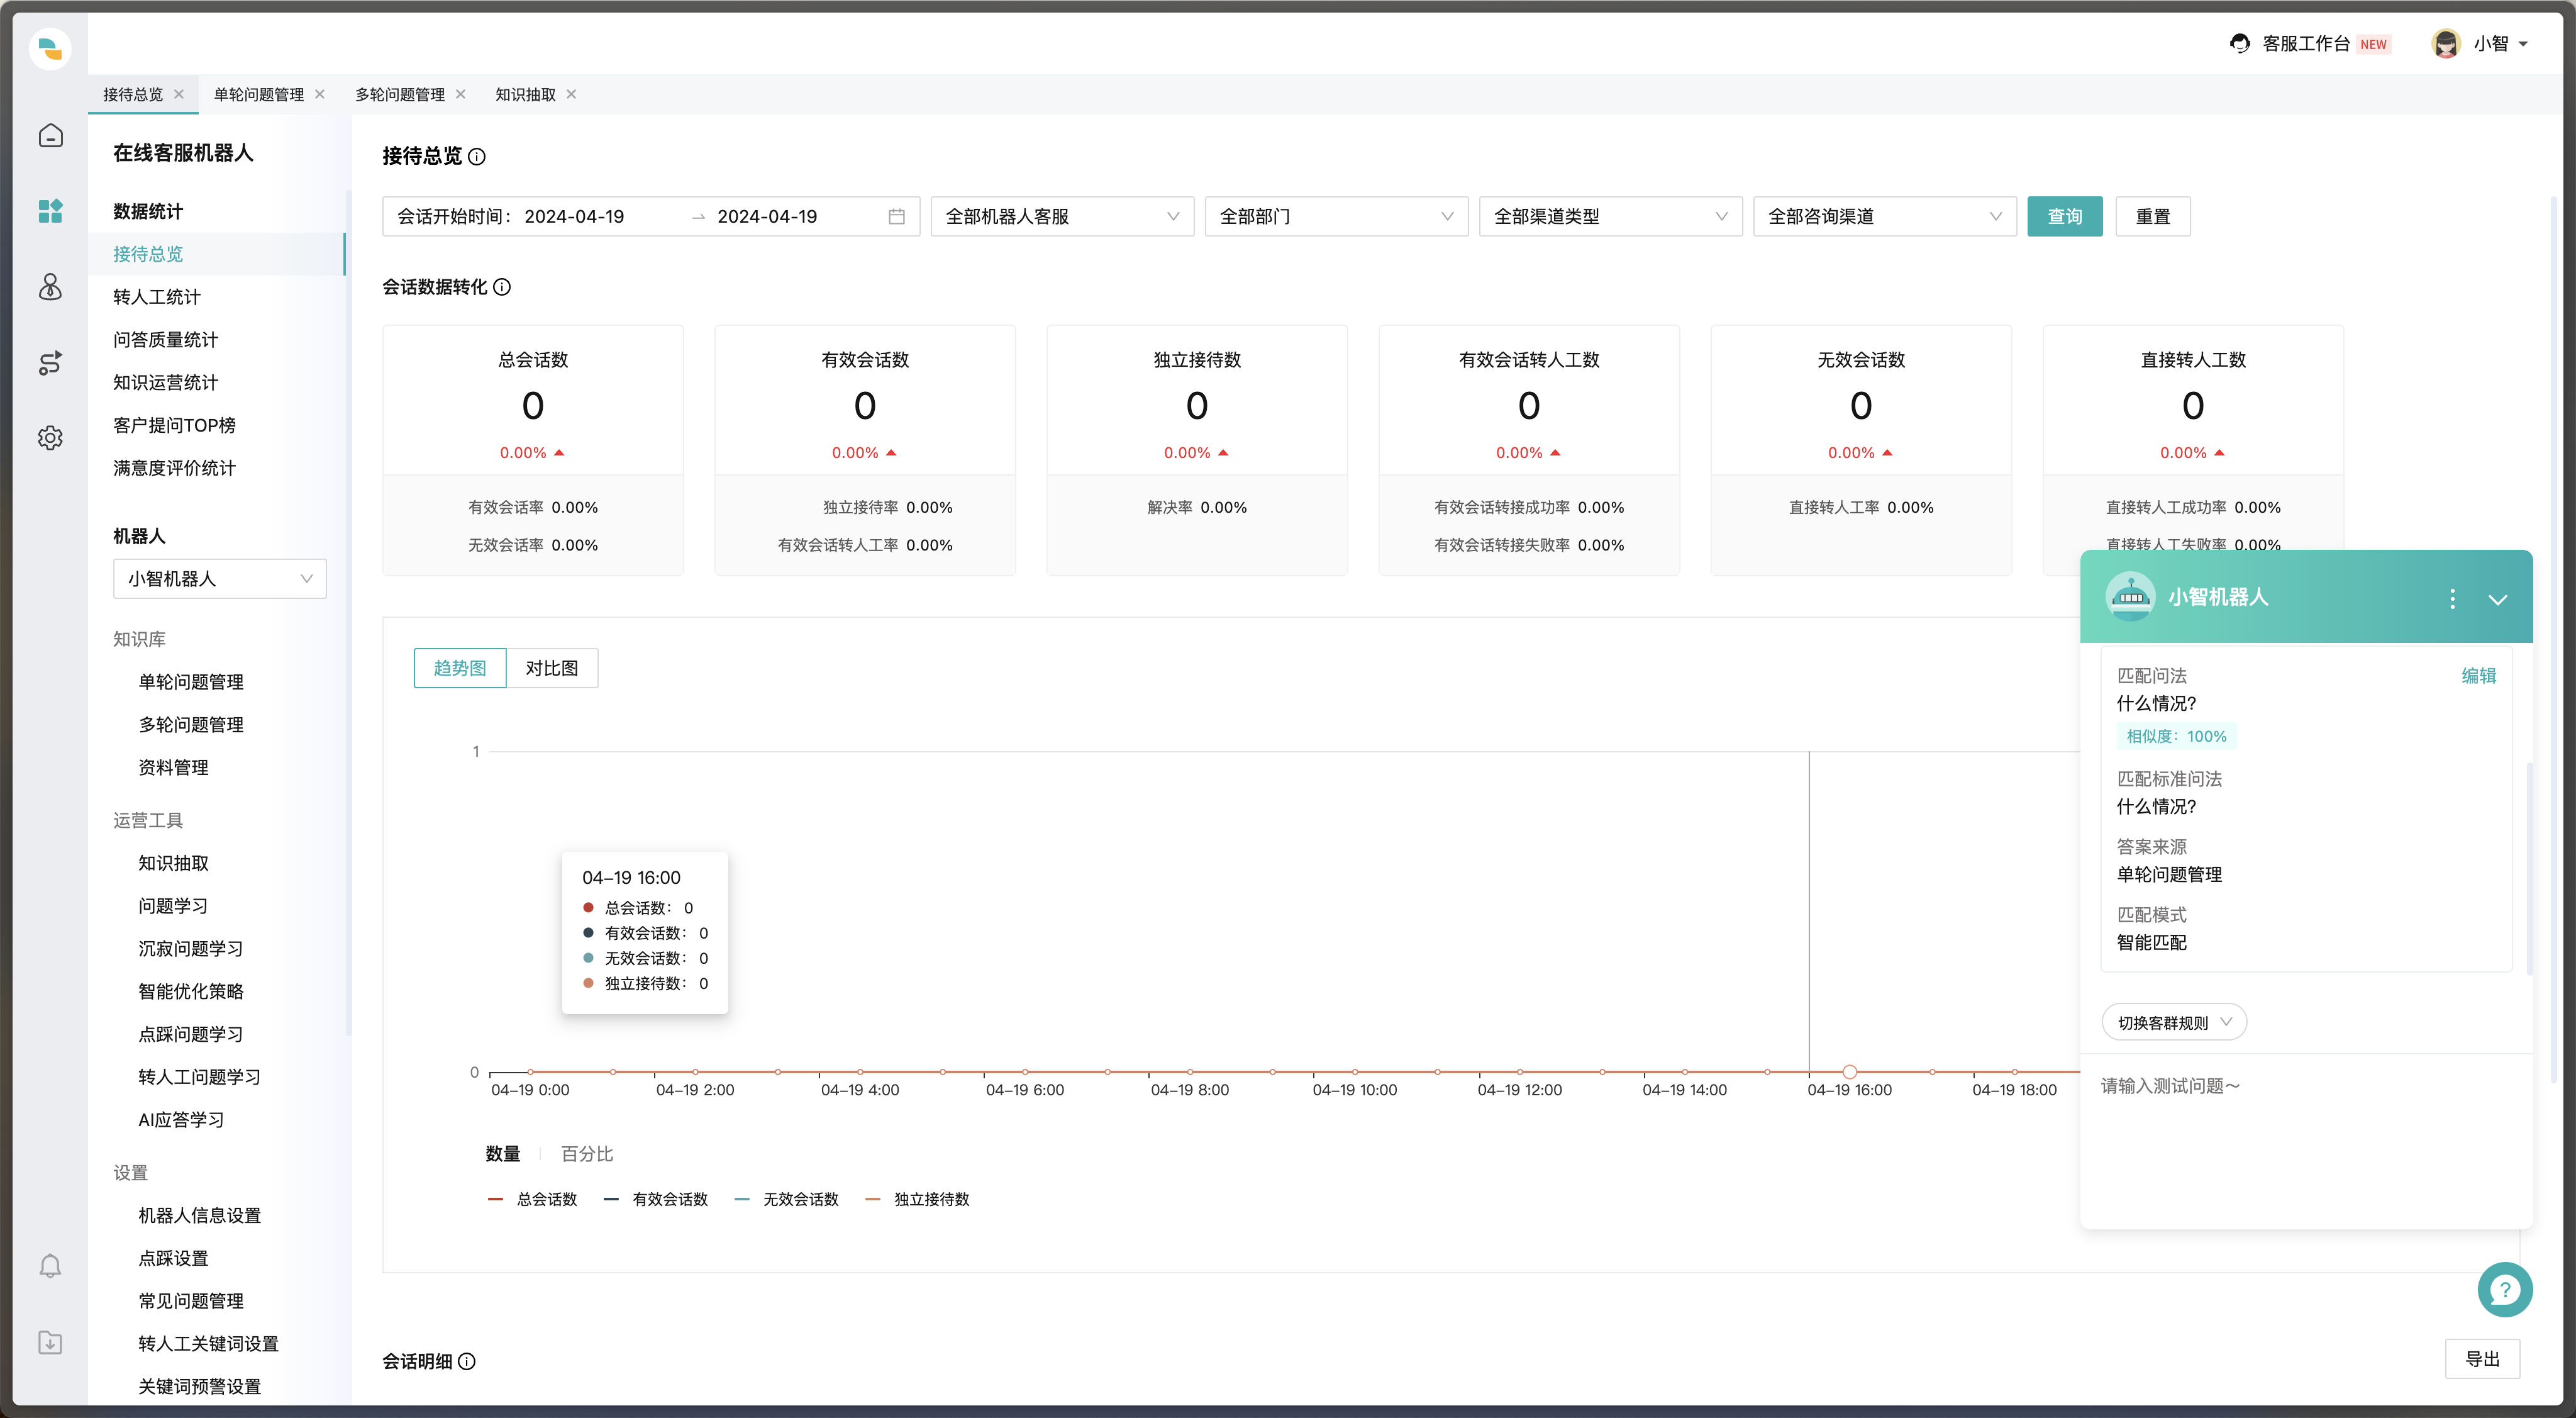
Task: Open 客服工作台 link in header
Action: (x=2306, y=43)
